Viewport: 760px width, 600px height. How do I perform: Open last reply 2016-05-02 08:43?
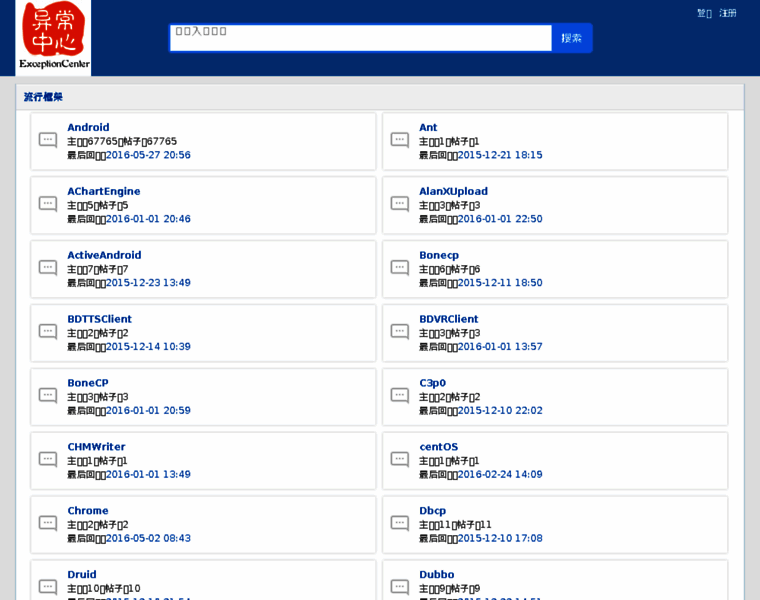click(148, 539)
